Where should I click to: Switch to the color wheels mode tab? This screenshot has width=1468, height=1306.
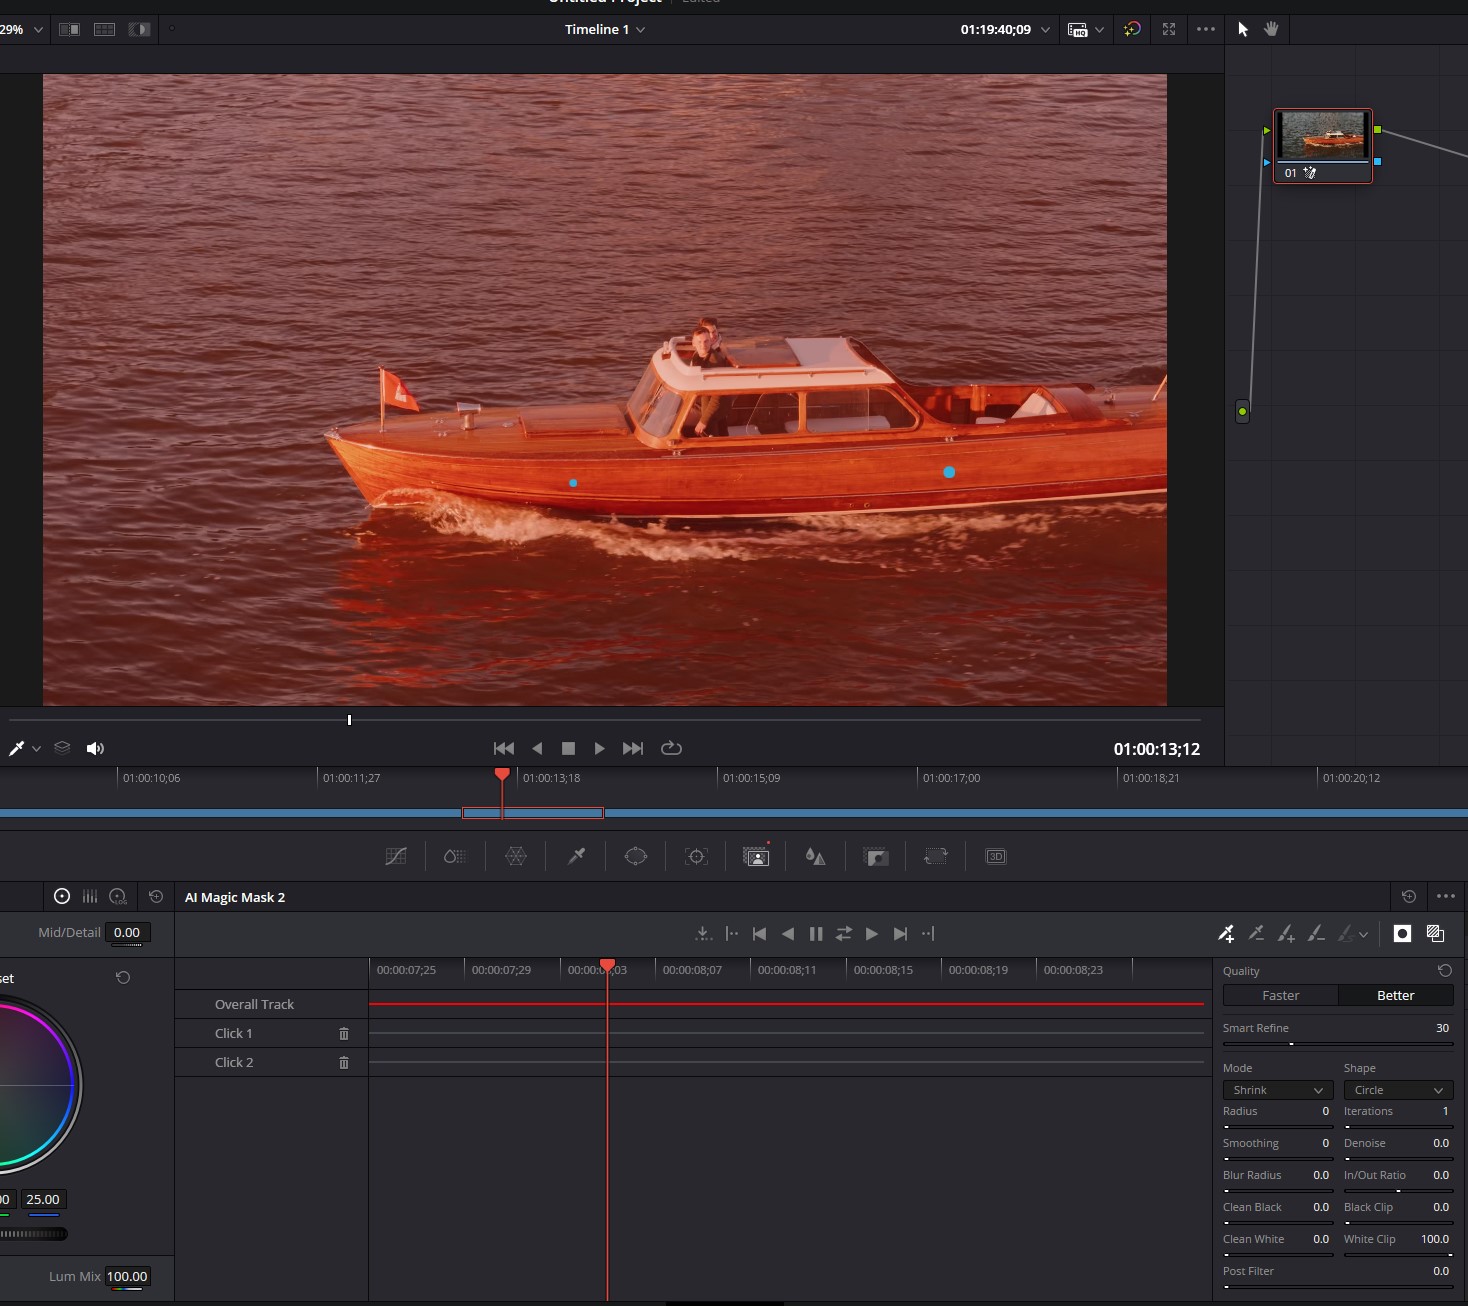(62, 896)
